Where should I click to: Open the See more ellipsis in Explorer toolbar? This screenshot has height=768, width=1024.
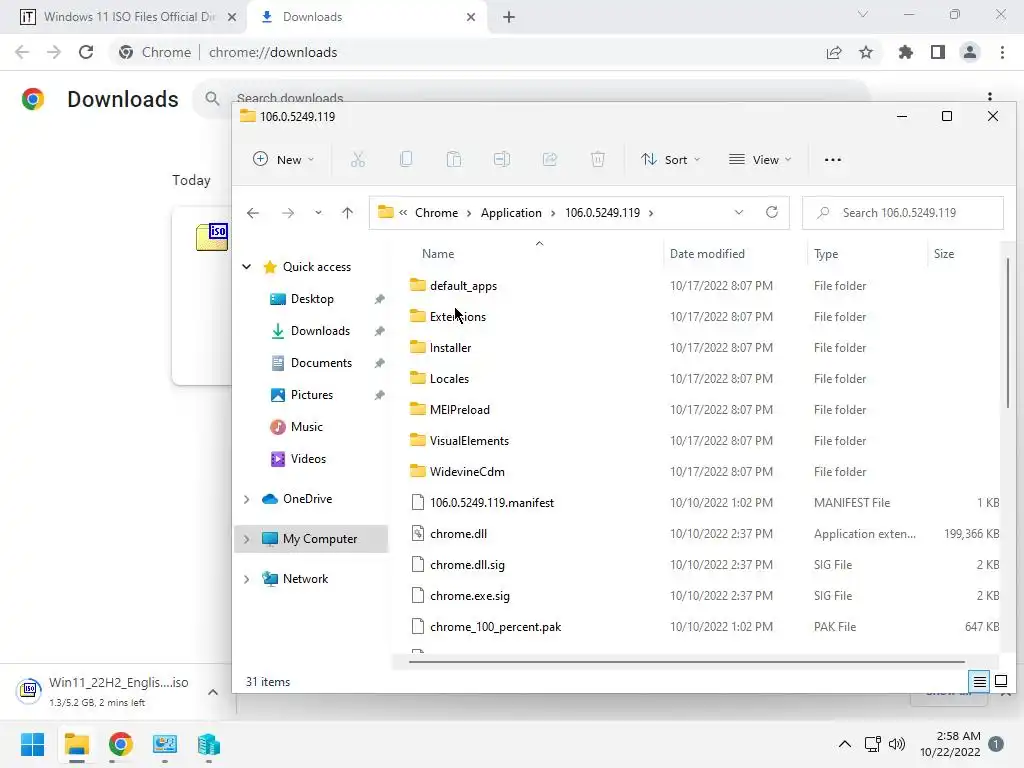[x=833, y=160]
